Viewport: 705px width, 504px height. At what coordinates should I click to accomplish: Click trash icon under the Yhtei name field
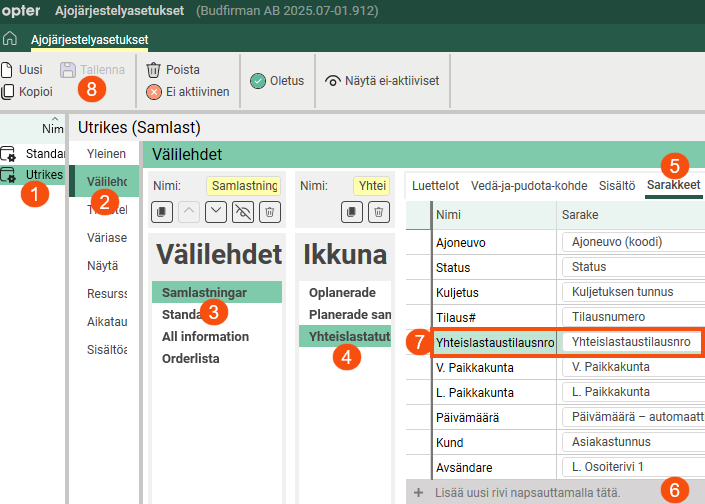click(377, 211)
